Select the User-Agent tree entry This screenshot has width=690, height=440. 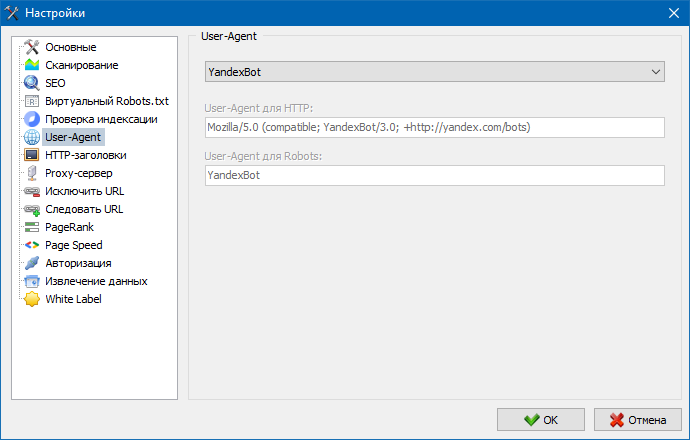[73, 137]
